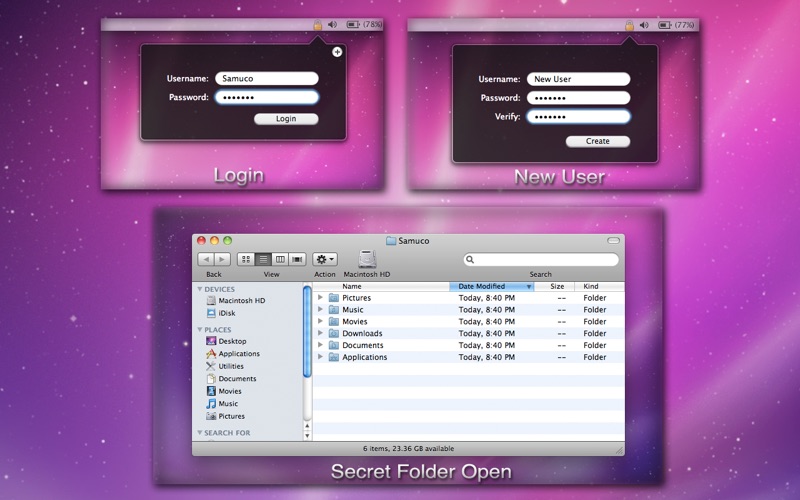The height and width of the screenshot is (500, 800).
Task: Expand the Movies folder disclosure triangle
Action: point(320,321)
